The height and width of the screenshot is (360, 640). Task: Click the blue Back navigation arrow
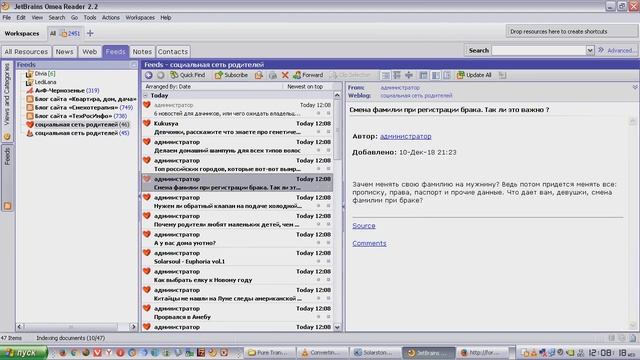point(149,75)
